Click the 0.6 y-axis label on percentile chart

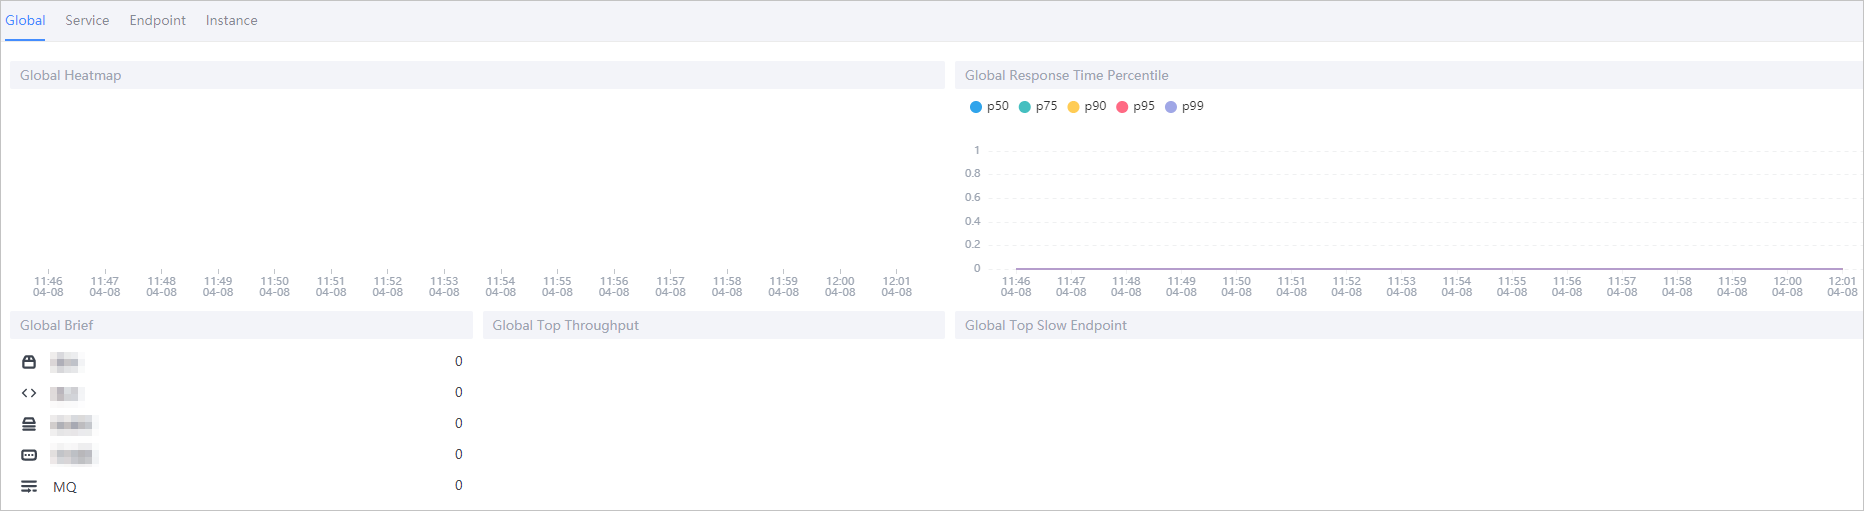click(x=972, y=197)
